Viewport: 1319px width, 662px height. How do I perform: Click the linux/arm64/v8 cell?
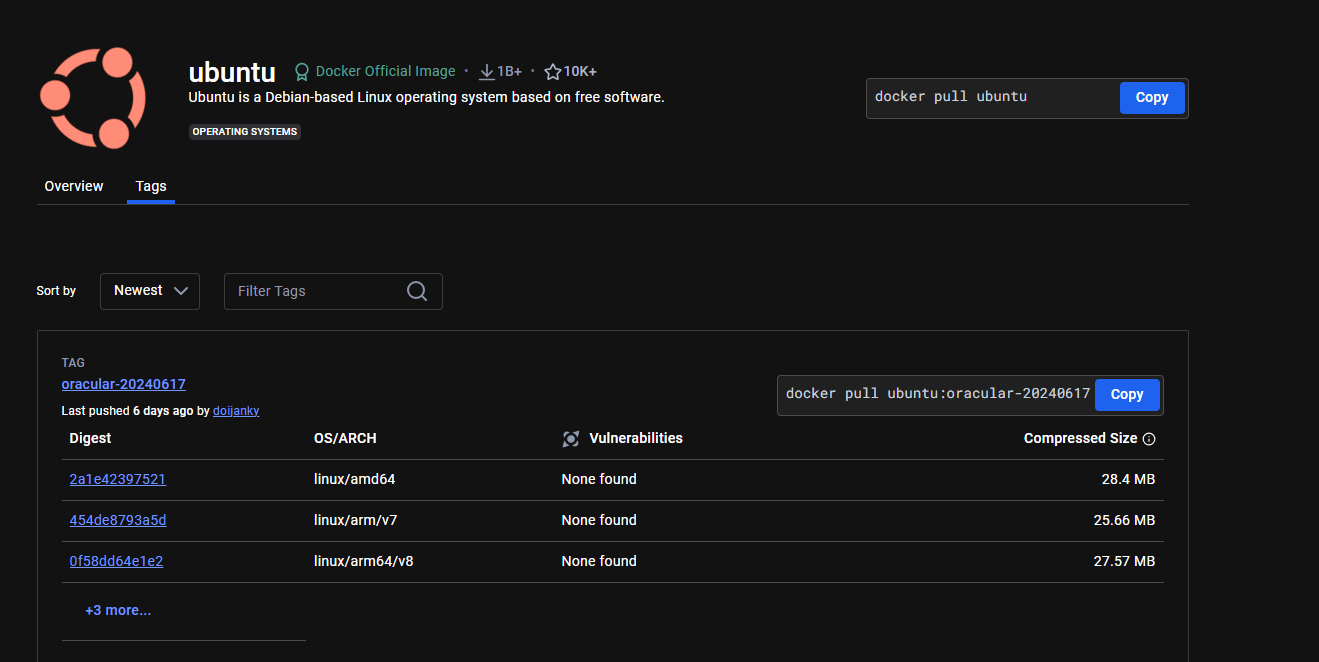[364, 561]
